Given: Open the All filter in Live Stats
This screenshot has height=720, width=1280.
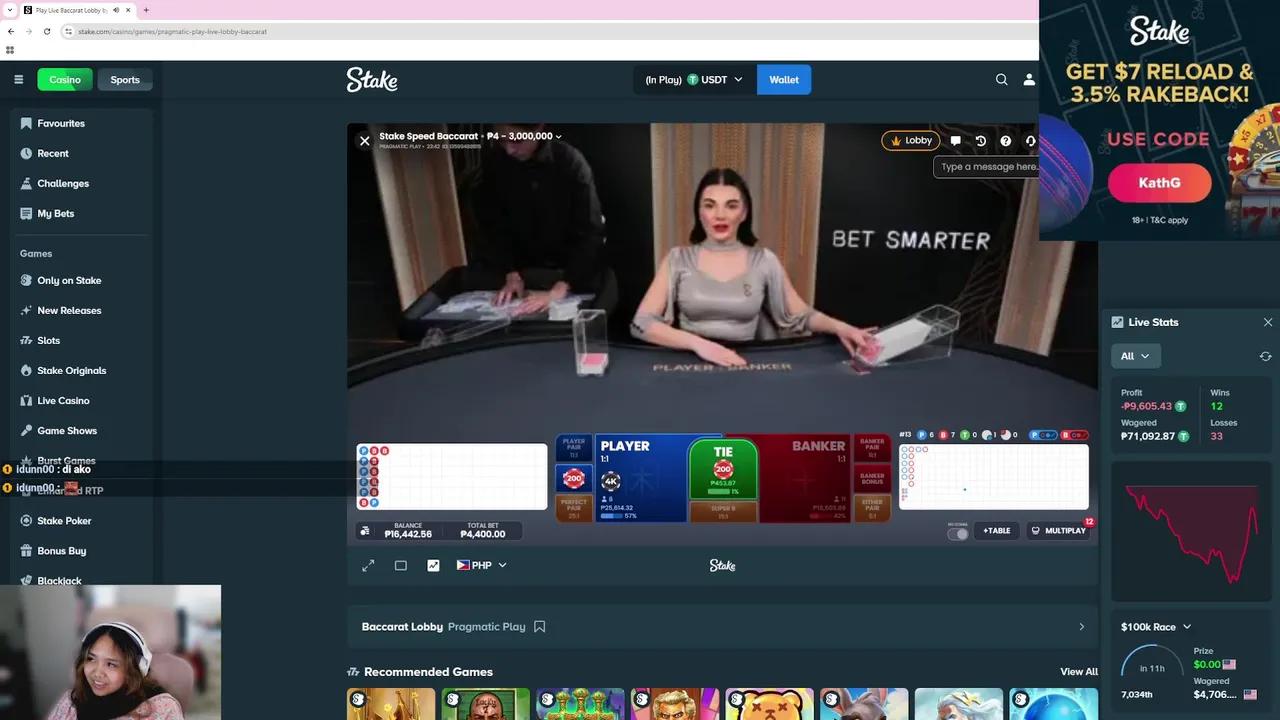Looking at the screenshot, I should click(x=1135, y=355).
